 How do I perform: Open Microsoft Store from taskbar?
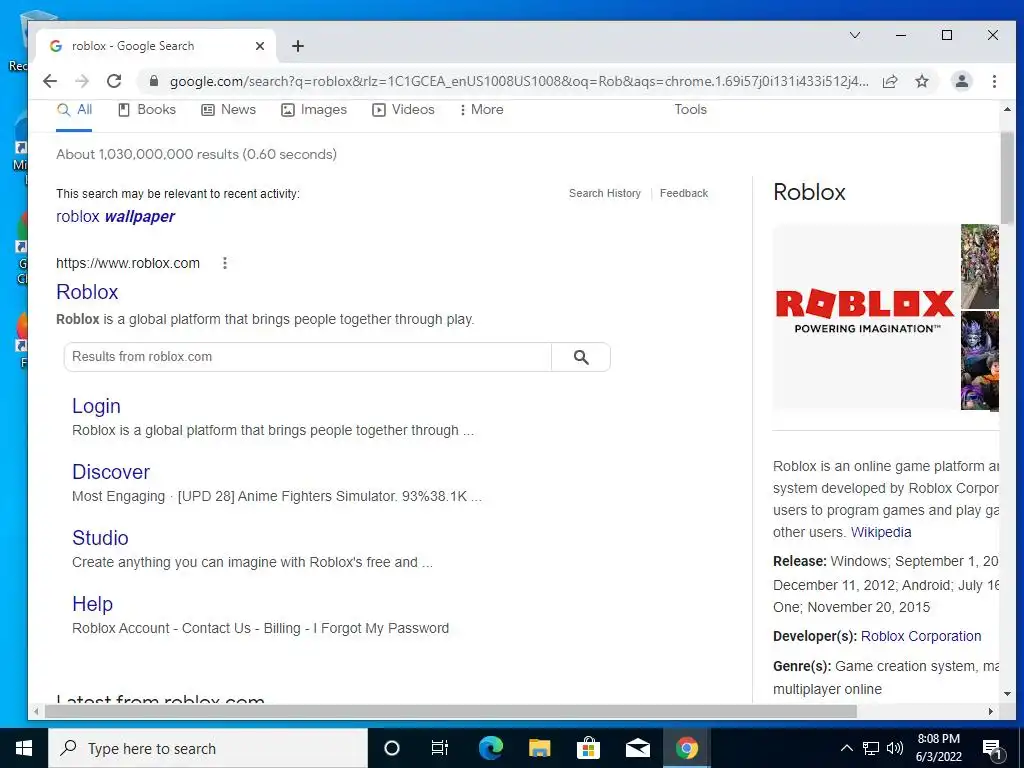588,748
